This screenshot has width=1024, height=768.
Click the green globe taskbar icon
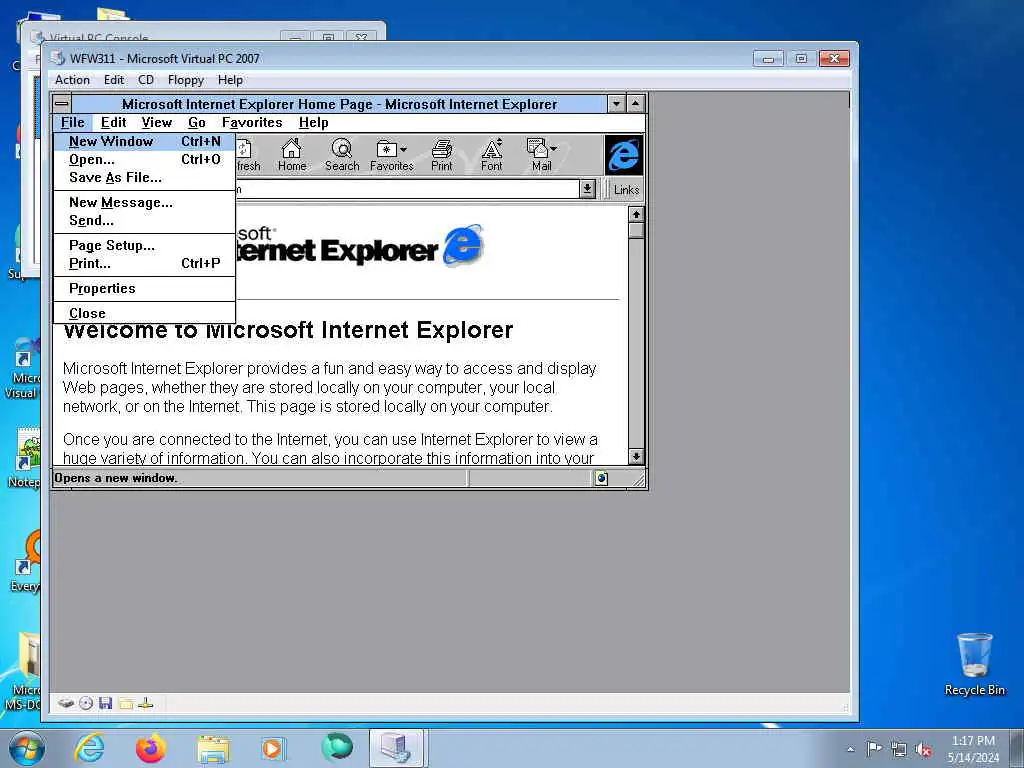(336, 748)
